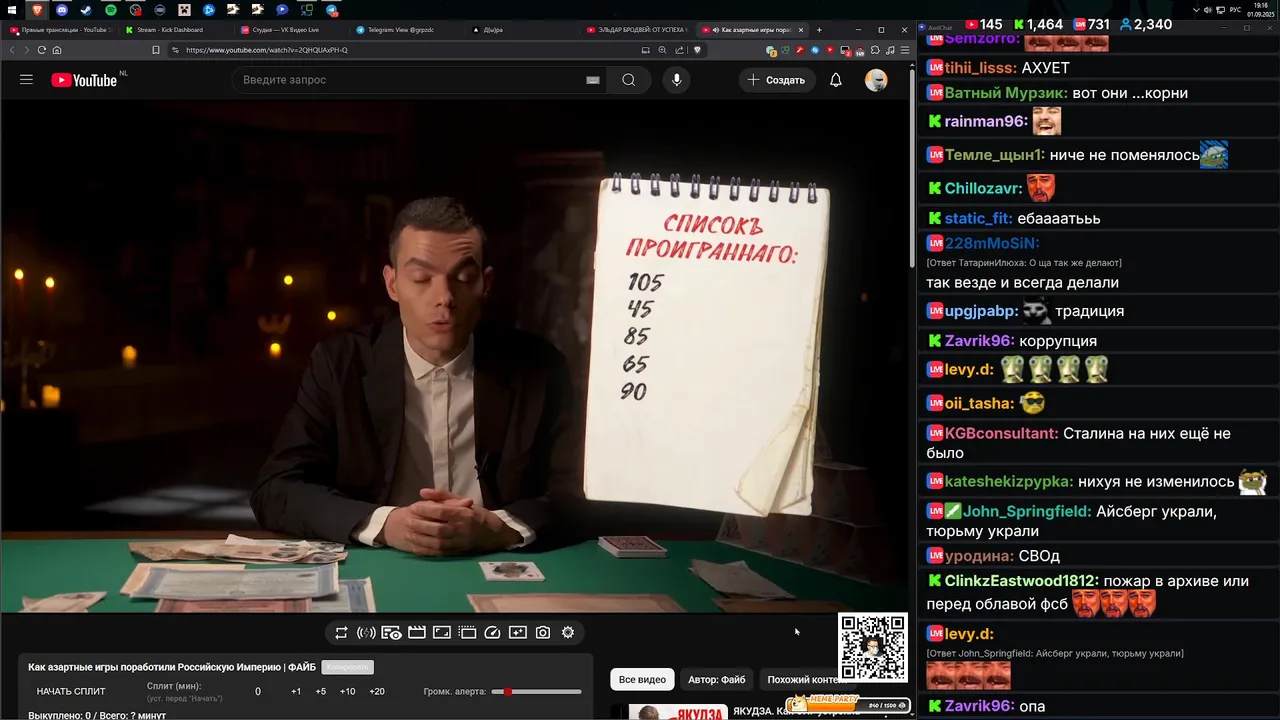Select the Автор: Файб chip
Image resolution: width=1280 pixels, height=720 pixels.
coord(717,680)
